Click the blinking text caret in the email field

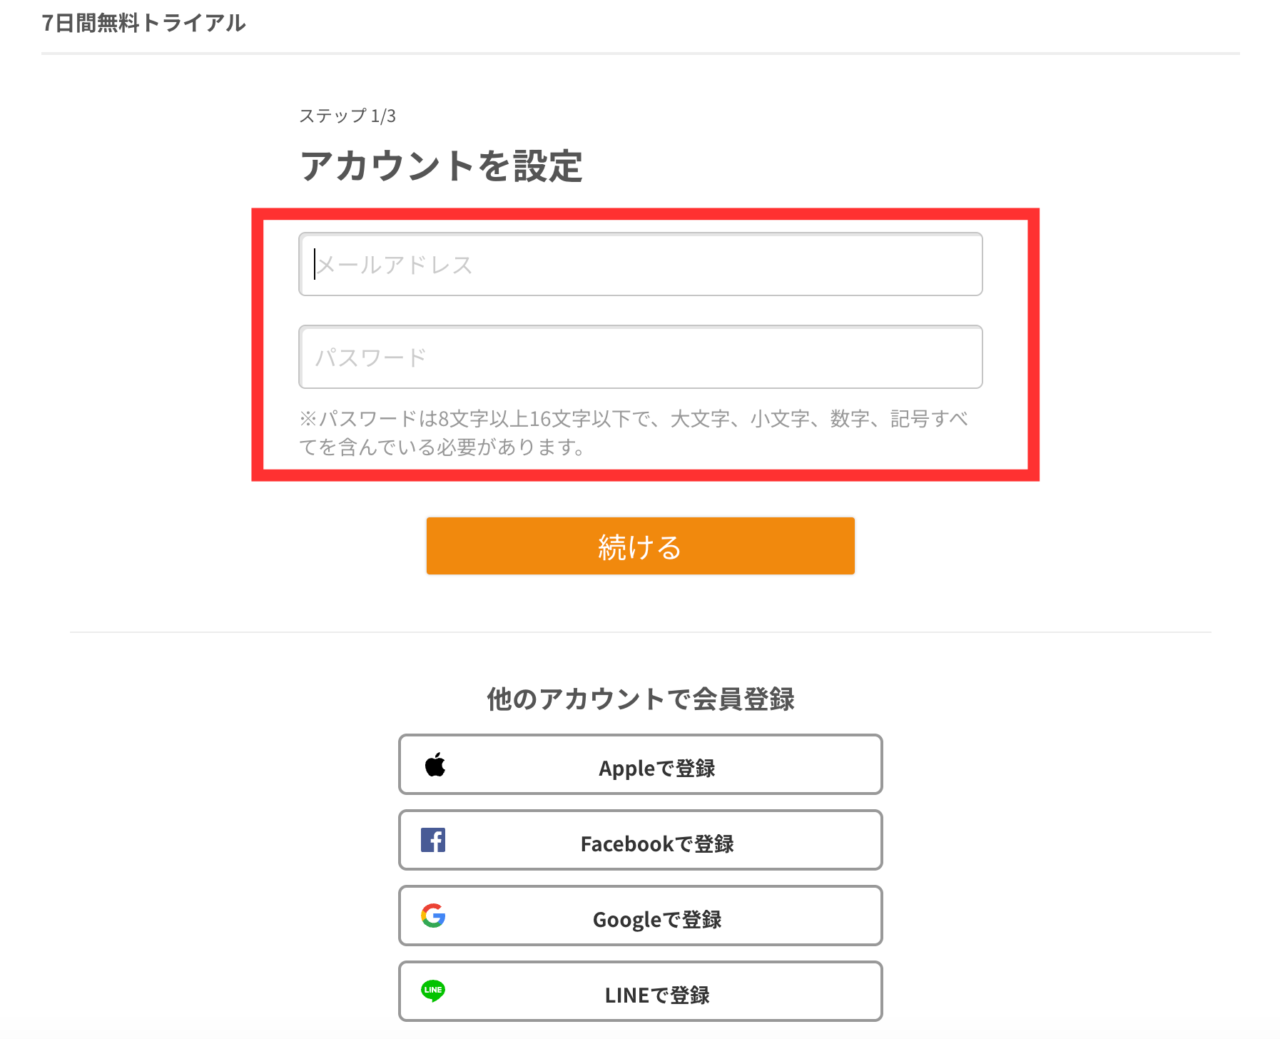(x=315, y=264)
